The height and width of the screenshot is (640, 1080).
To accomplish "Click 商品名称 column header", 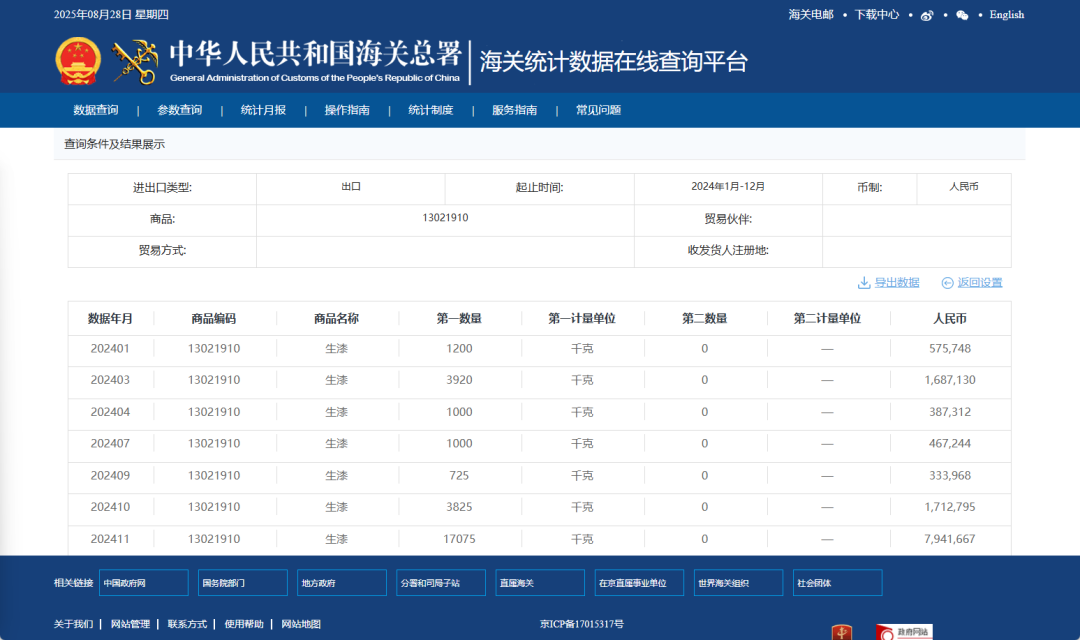I will click(336, 319).
